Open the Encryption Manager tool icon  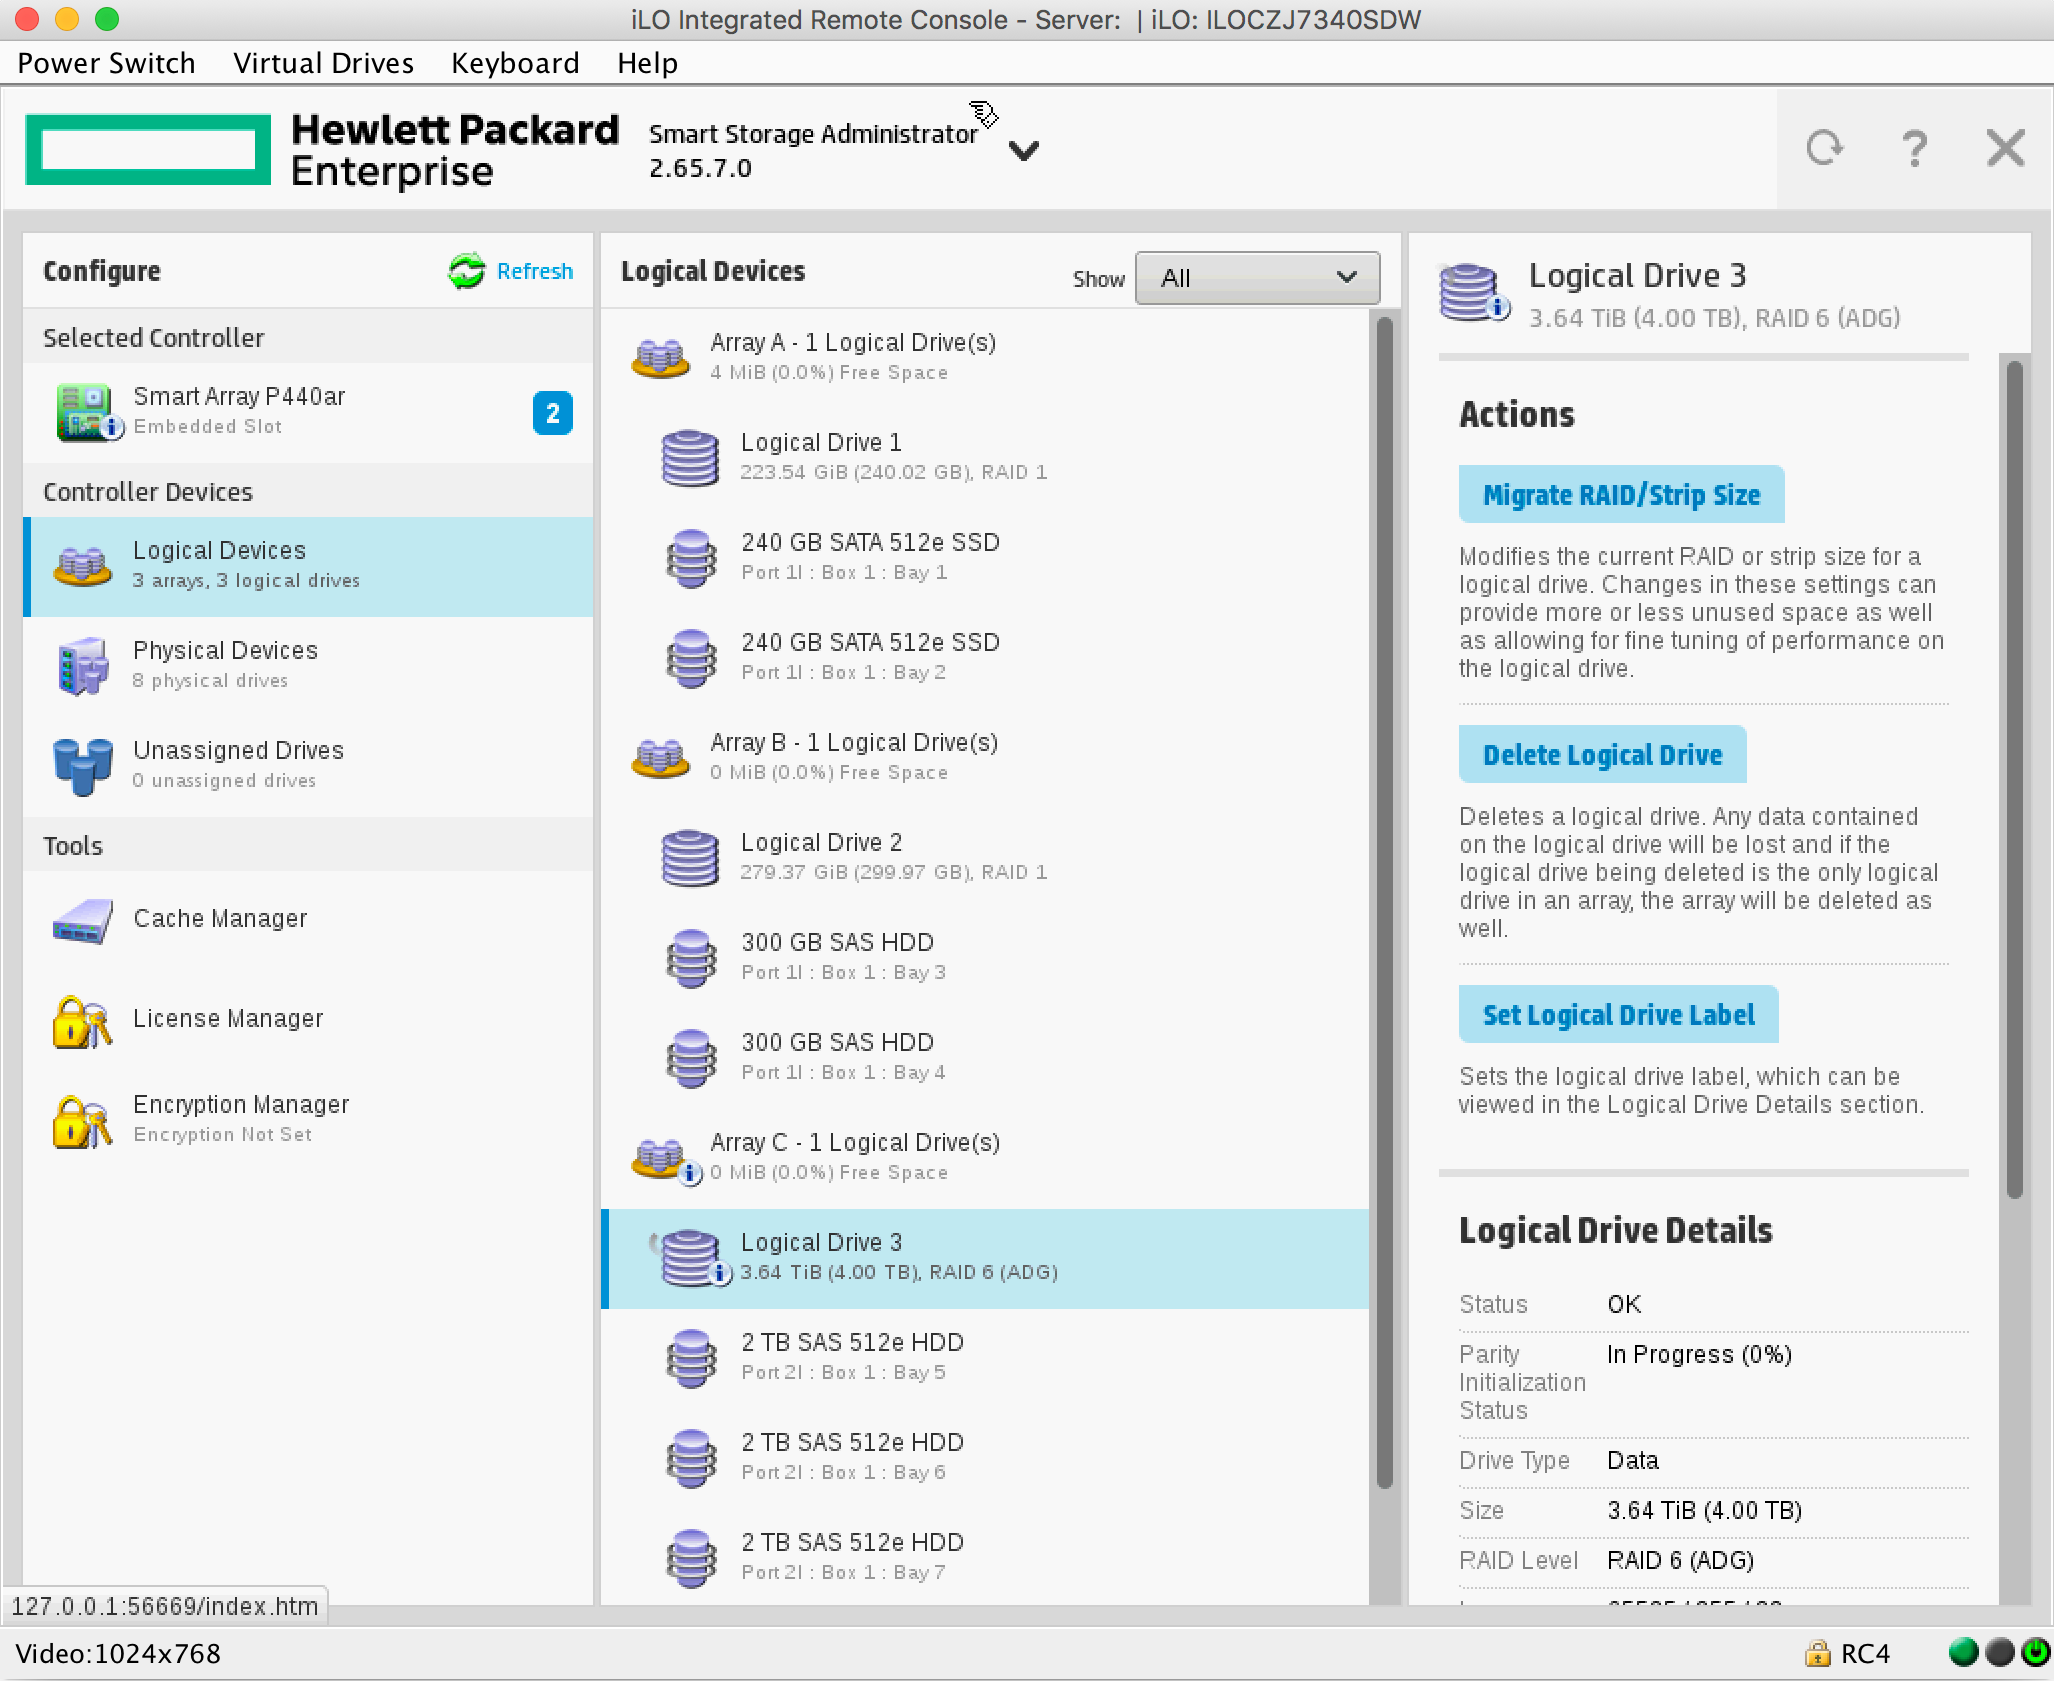(82, 1122)
